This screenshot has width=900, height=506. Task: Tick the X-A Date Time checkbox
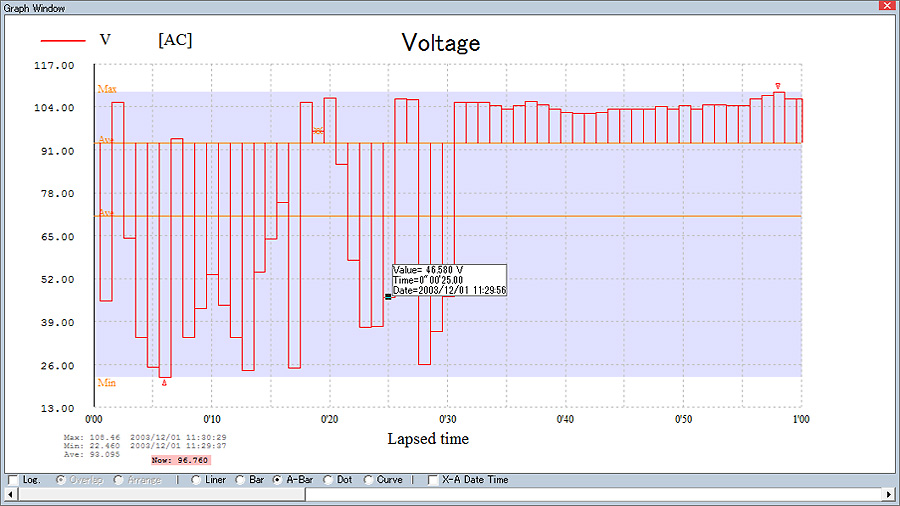click(433, 480)
